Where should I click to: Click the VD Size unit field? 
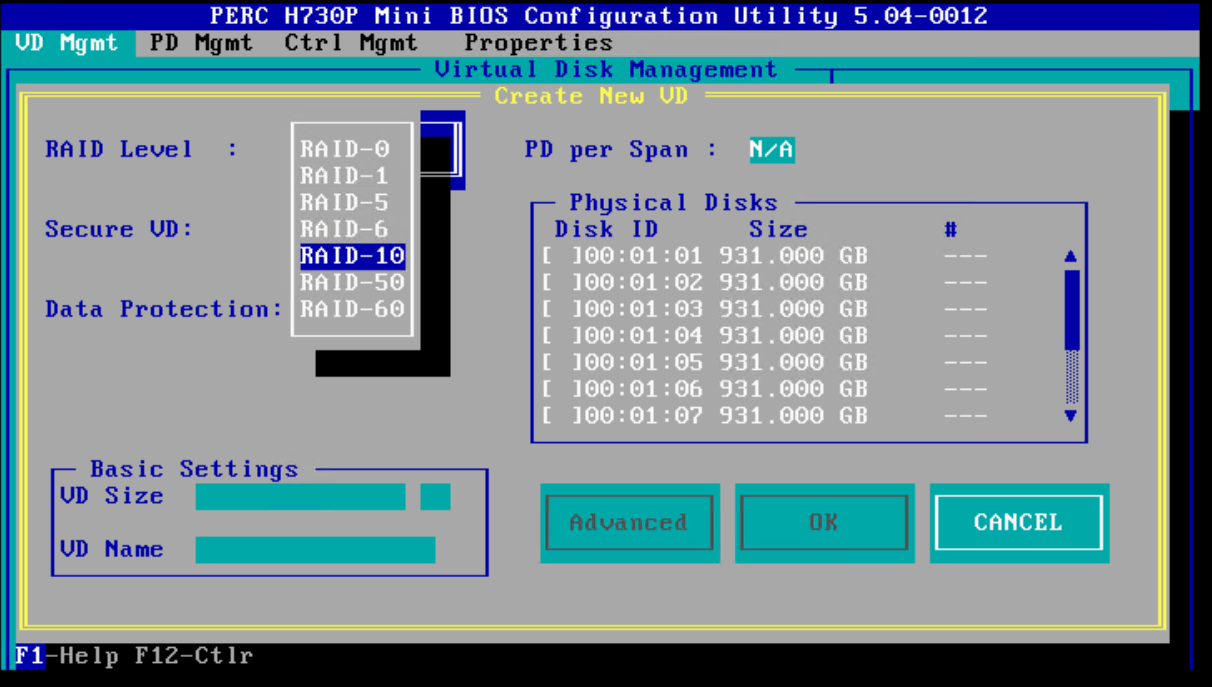pyautogui.click(x=435, y=496)
